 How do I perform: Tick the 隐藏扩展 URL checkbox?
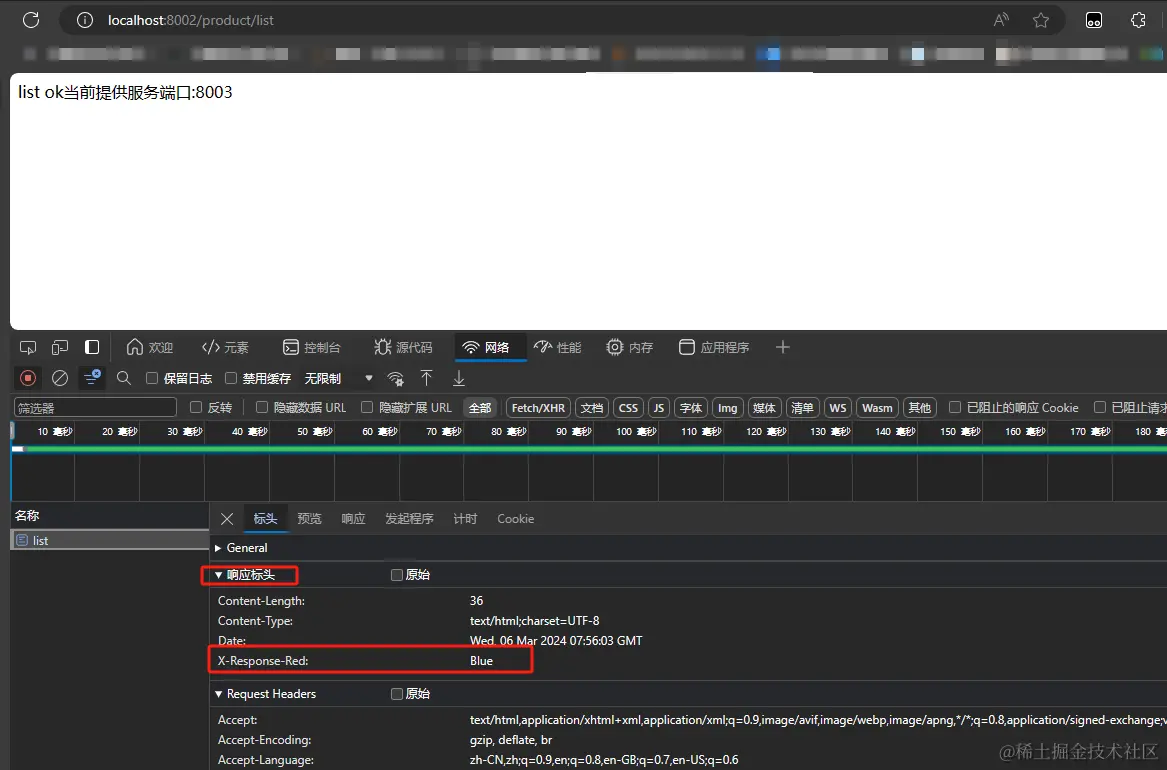(367, 407)
